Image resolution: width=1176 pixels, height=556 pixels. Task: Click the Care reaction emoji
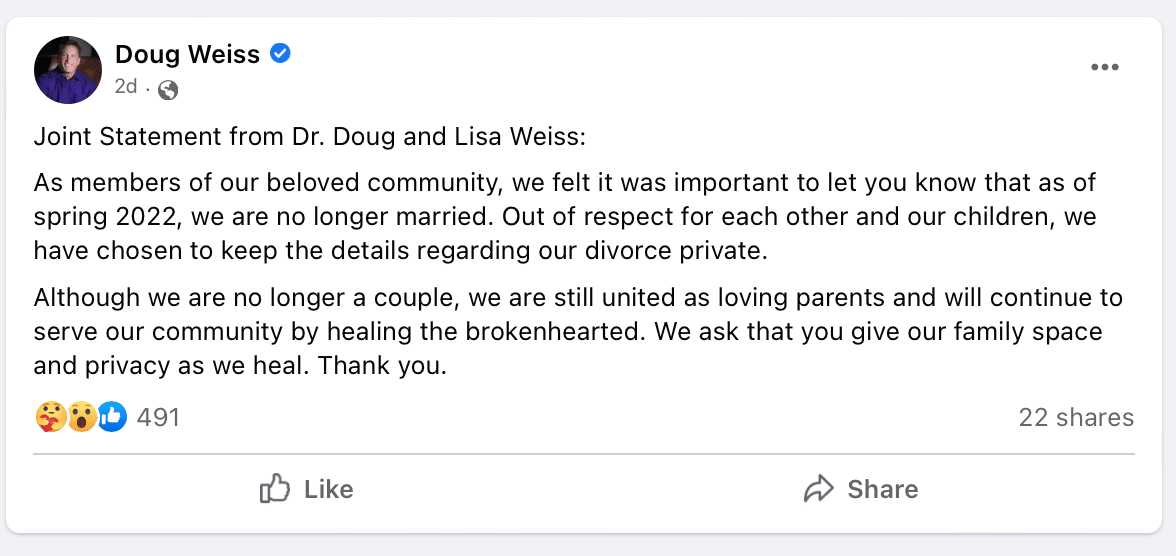pos(51,417)
